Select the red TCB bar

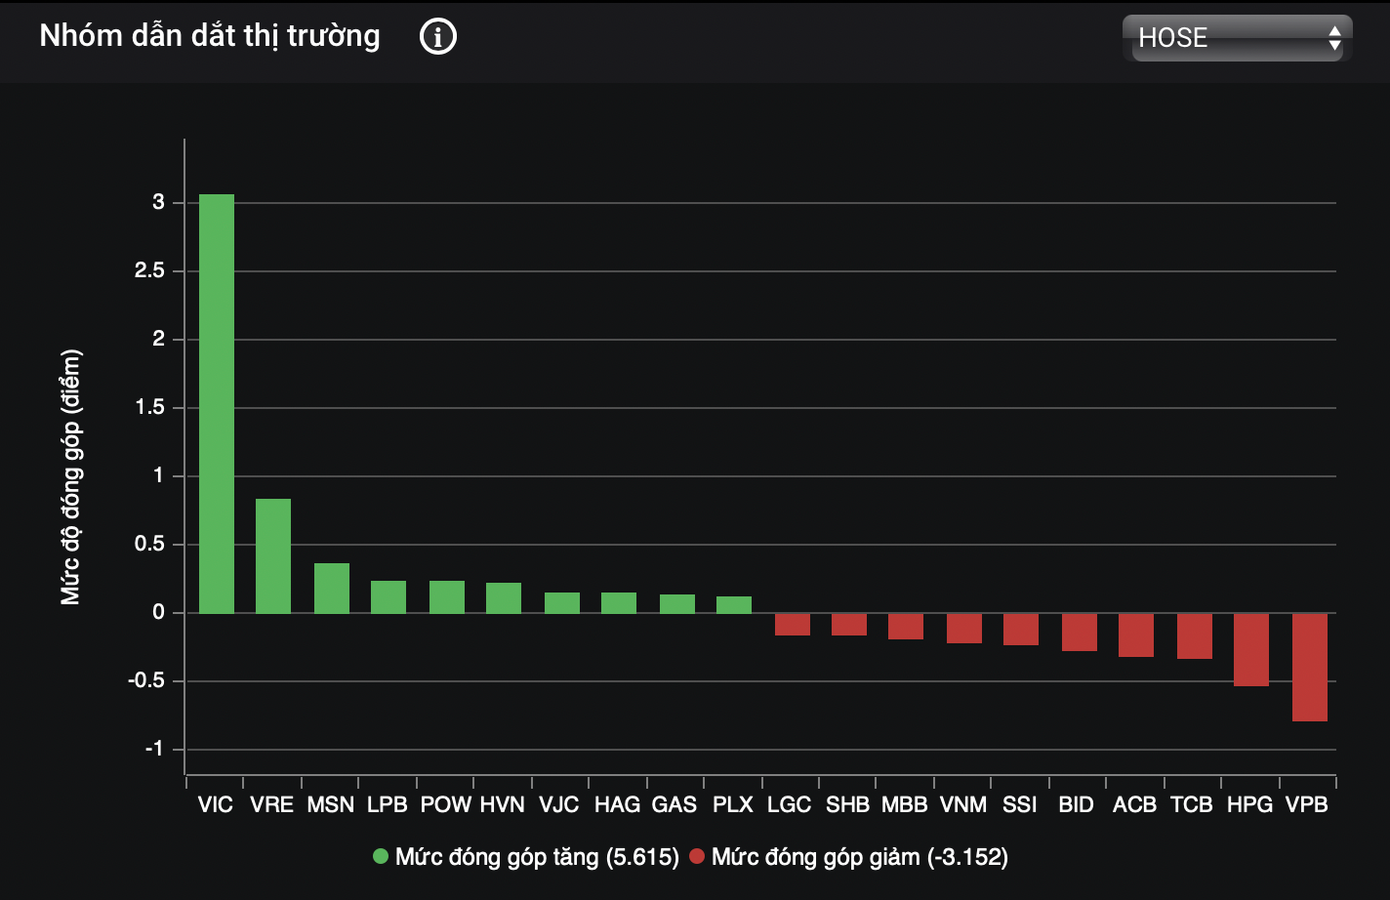1194,636
